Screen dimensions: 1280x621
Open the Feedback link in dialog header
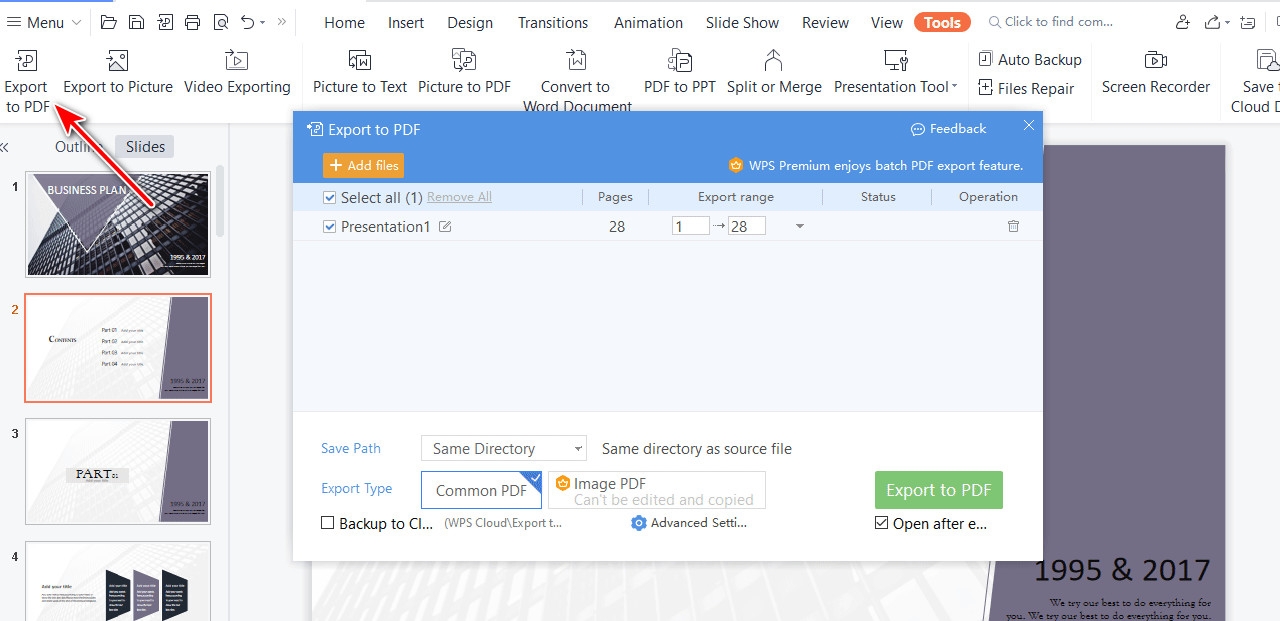click(948, 128)
